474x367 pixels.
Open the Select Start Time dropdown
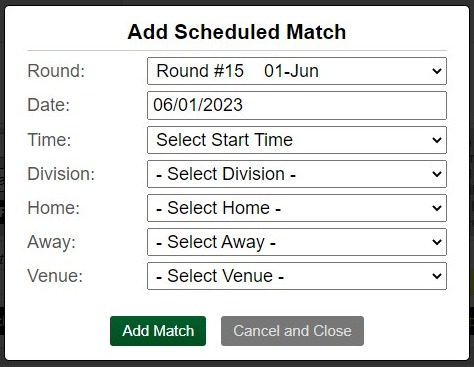pos(297,140)
